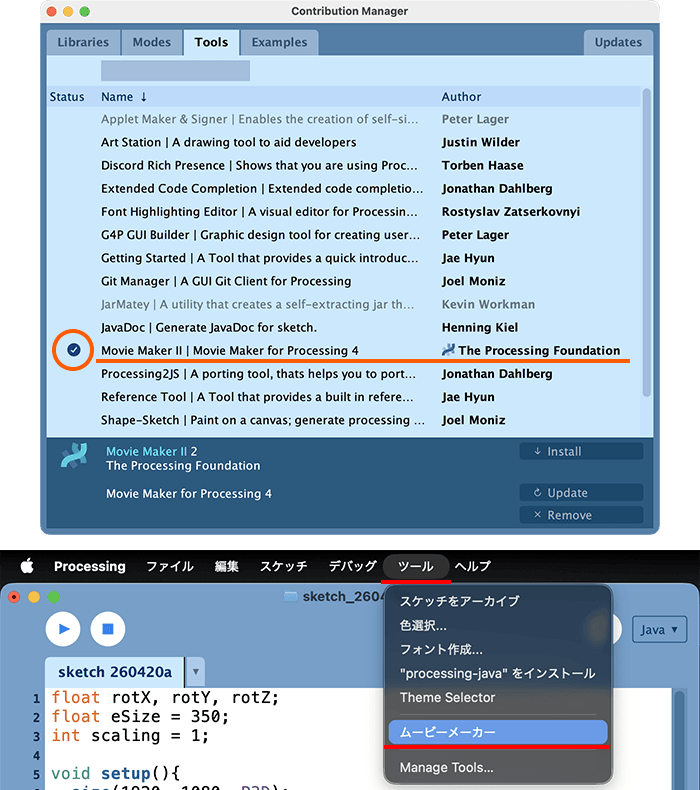Open the Java mode dropdown
This screenshot has height=790, width=700.
click(659, 630)
